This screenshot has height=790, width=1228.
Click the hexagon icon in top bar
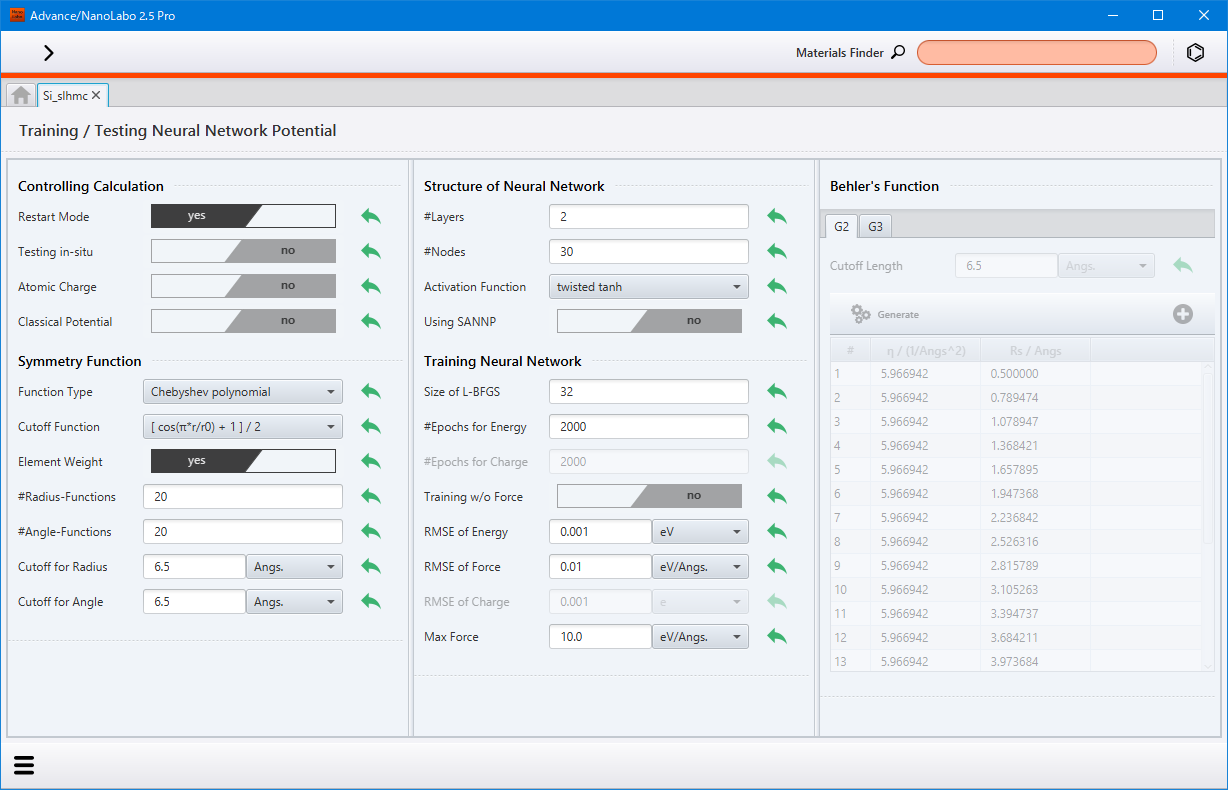coord(1195,53)
